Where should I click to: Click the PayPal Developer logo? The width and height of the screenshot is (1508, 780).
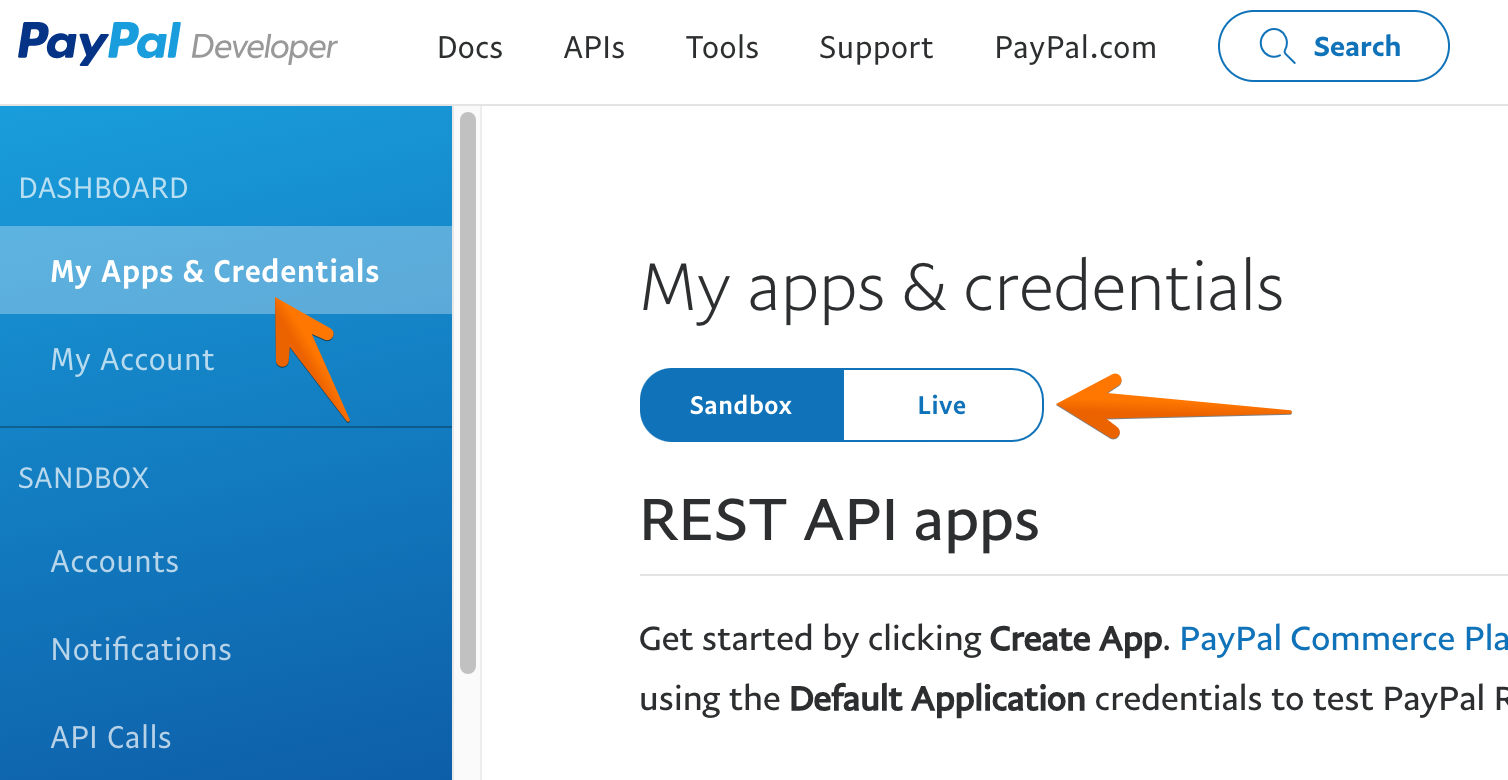pyautogui.click(x=178, y=45)
